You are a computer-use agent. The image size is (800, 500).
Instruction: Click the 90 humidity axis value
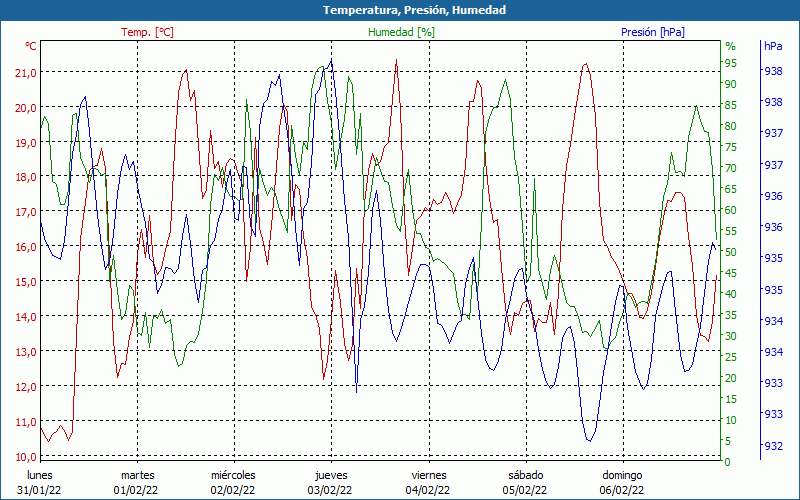tap(731, 84)
